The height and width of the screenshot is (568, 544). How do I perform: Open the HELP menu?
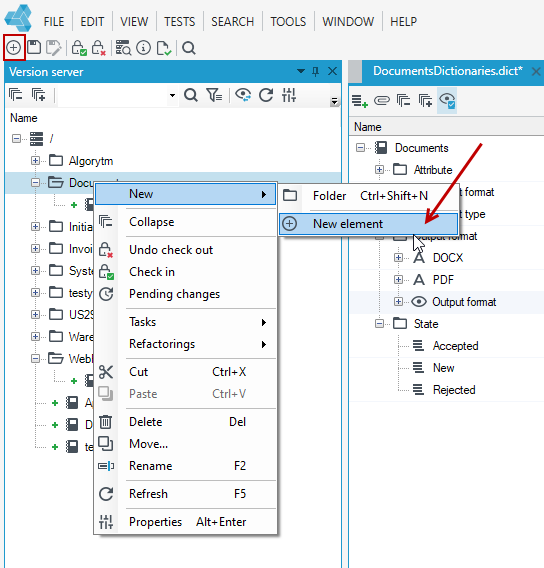[x=403, y=22]
